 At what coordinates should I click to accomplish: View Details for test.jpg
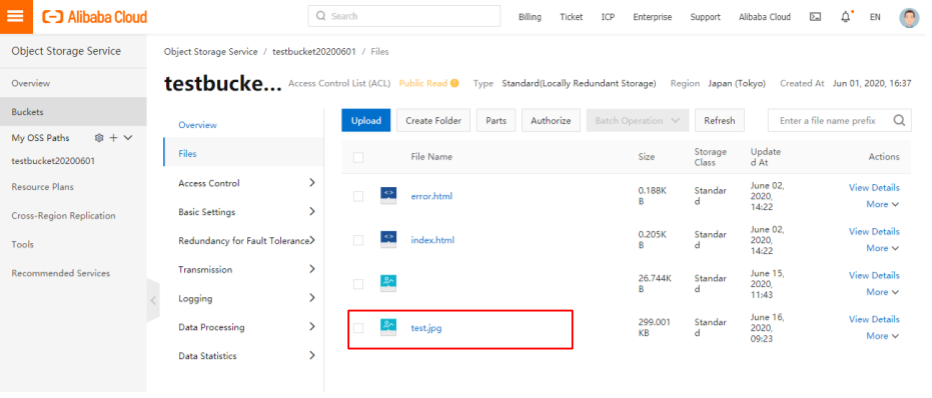click(x=874, y=319)
